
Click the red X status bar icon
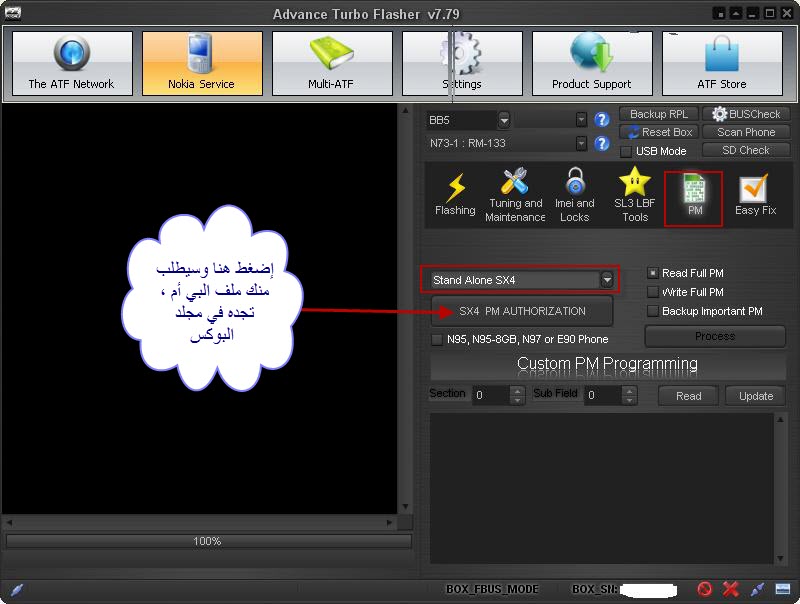coord(731,589)
